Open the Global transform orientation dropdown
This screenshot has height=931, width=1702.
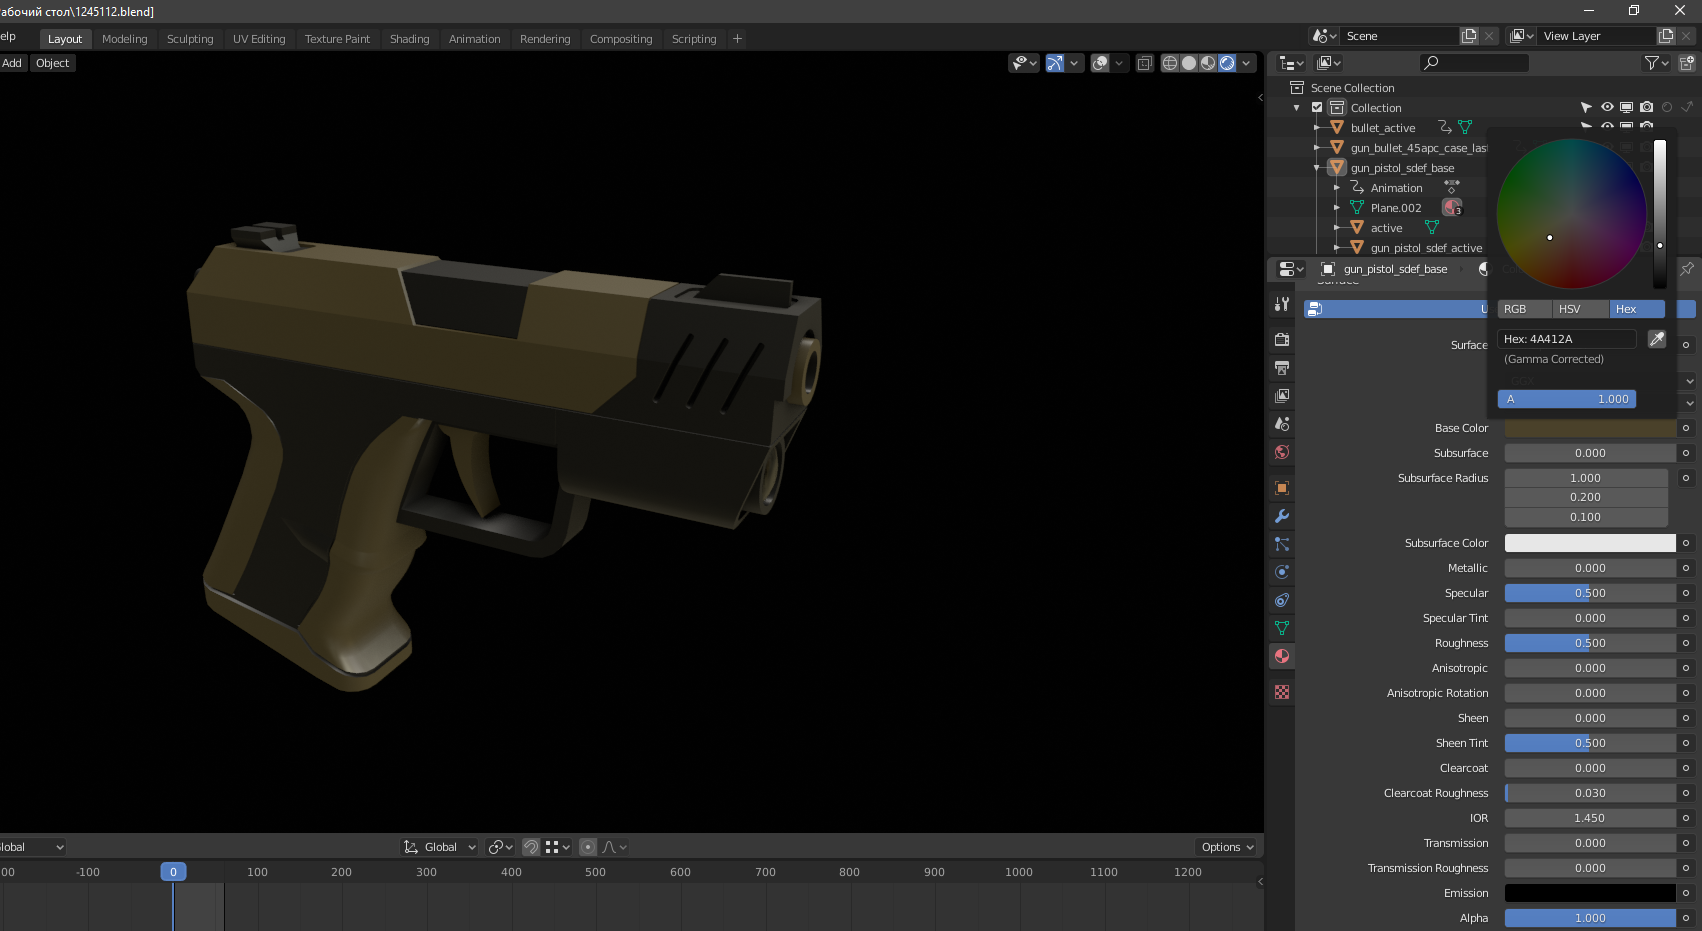(440, 847)
